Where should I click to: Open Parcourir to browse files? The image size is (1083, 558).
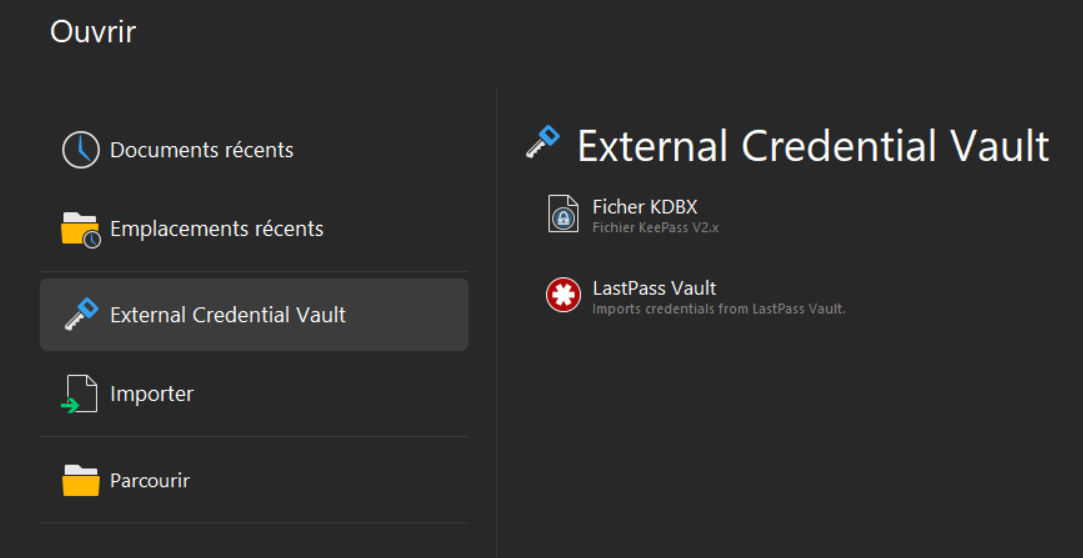149,480
